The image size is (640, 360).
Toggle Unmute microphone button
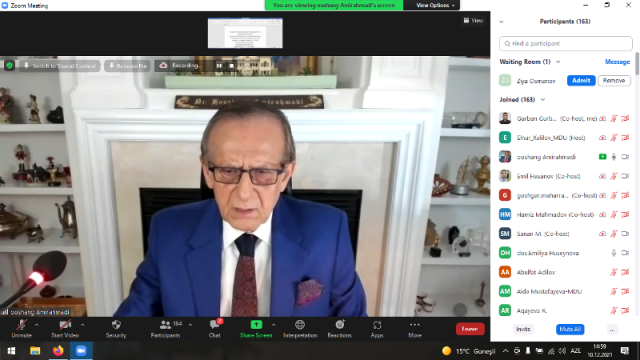[x=21, y=325]
